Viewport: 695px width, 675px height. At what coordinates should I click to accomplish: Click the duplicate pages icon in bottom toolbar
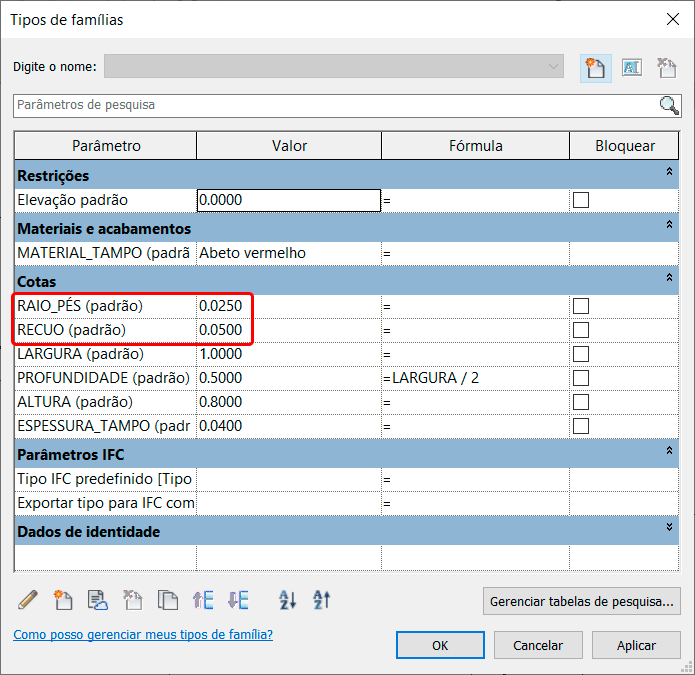168,600
